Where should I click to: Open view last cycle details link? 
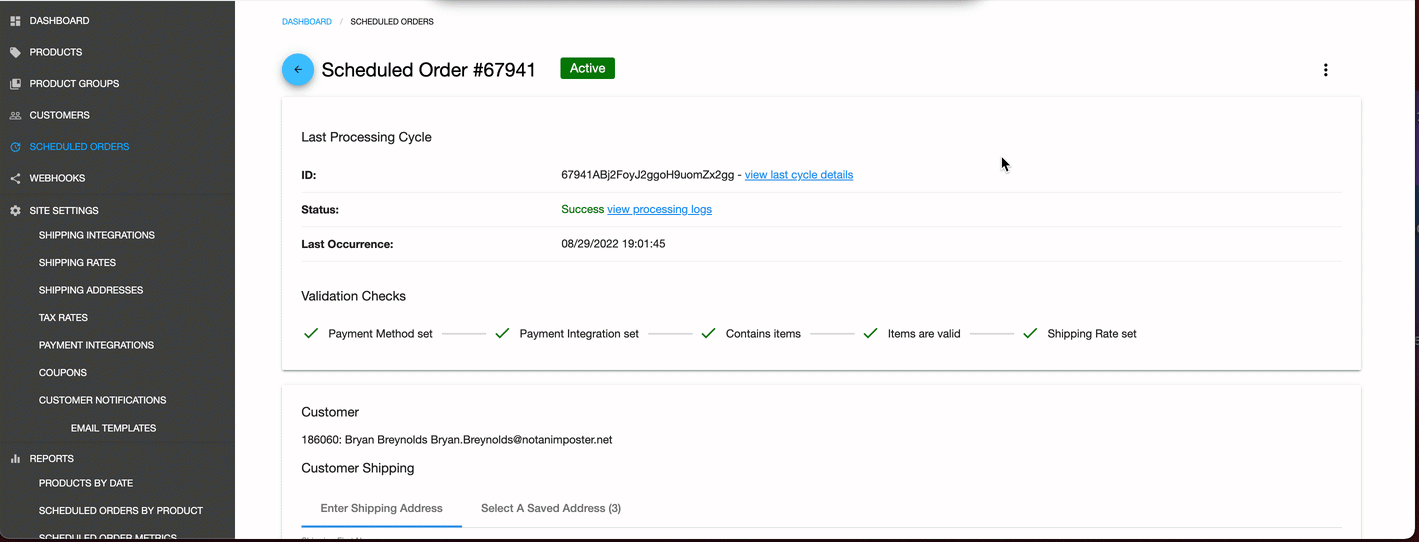[x=799, y=175]
